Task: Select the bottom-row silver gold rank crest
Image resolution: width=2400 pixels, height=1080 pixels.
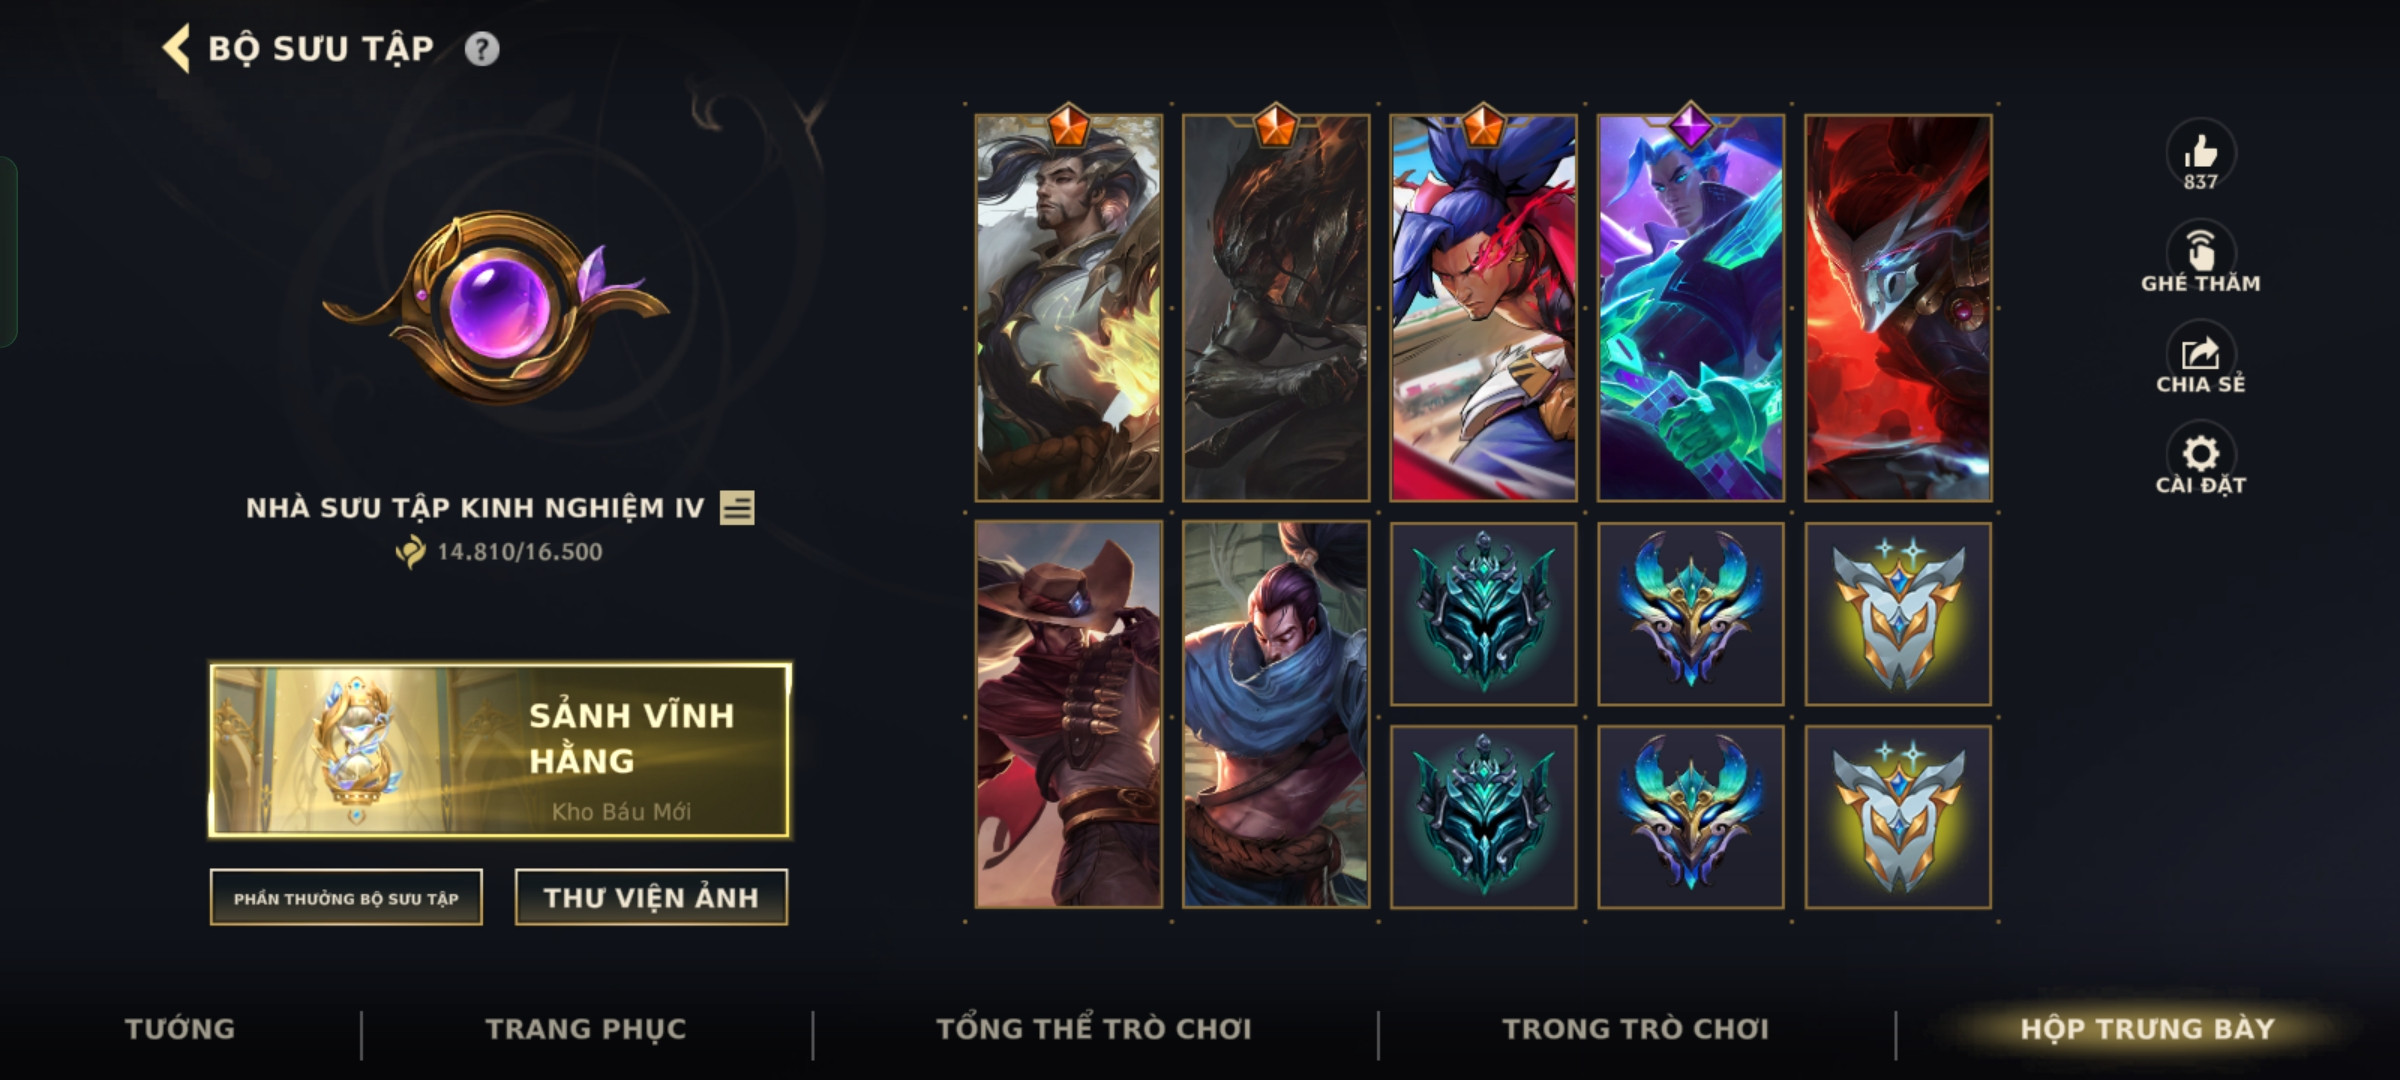Action: point(1898,817)
